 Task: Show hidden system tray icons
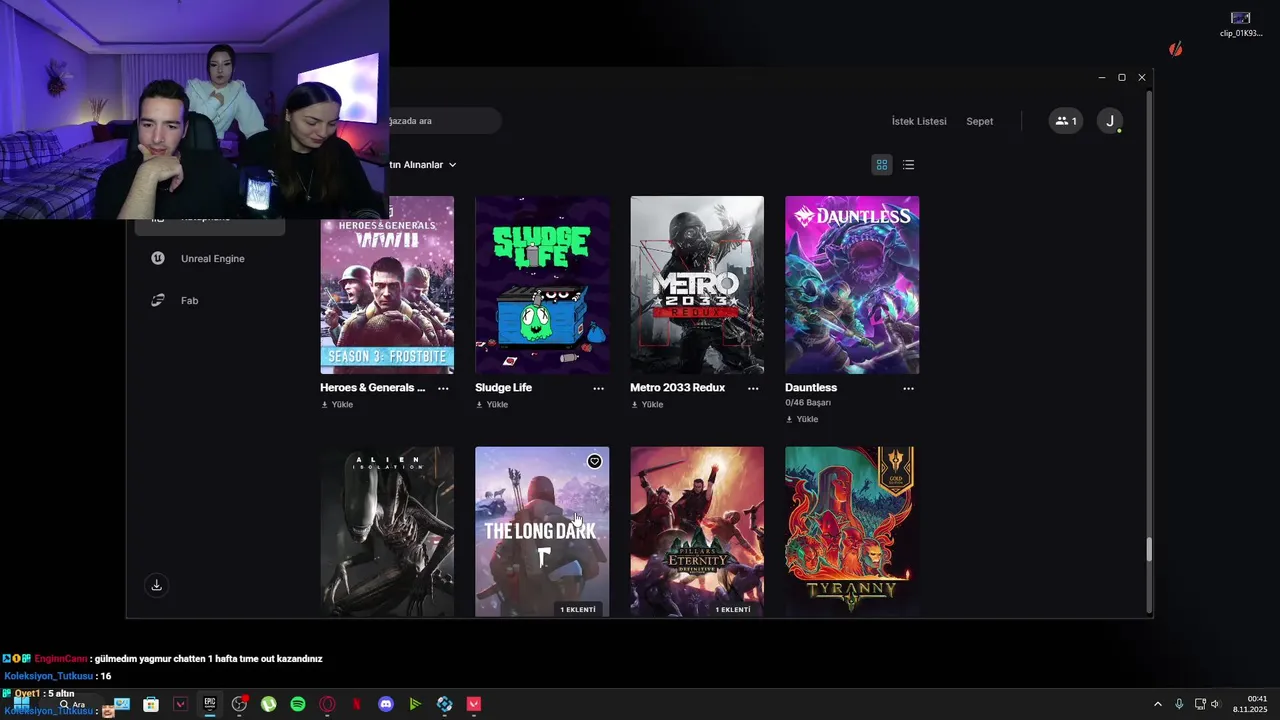[1158, 704]
